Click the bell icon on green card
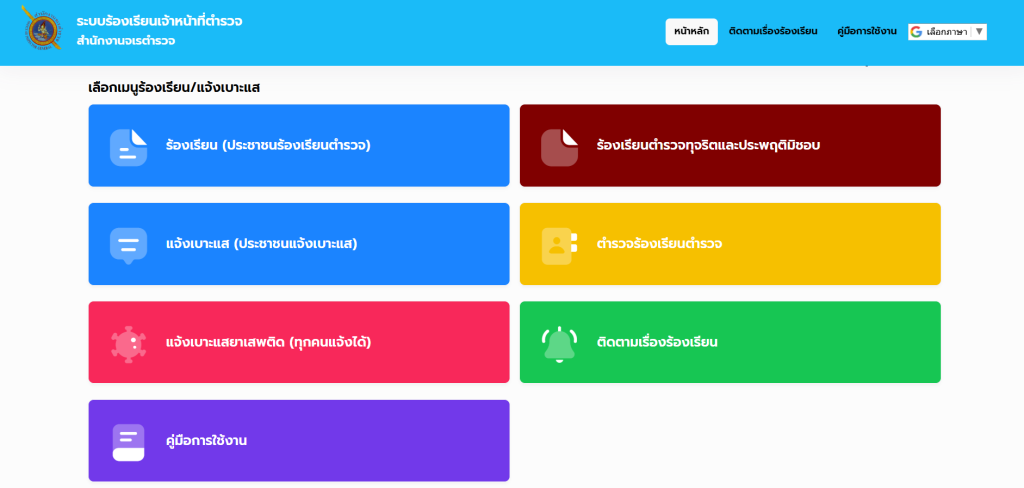1024x488 pixels. [x=559, y=344]
